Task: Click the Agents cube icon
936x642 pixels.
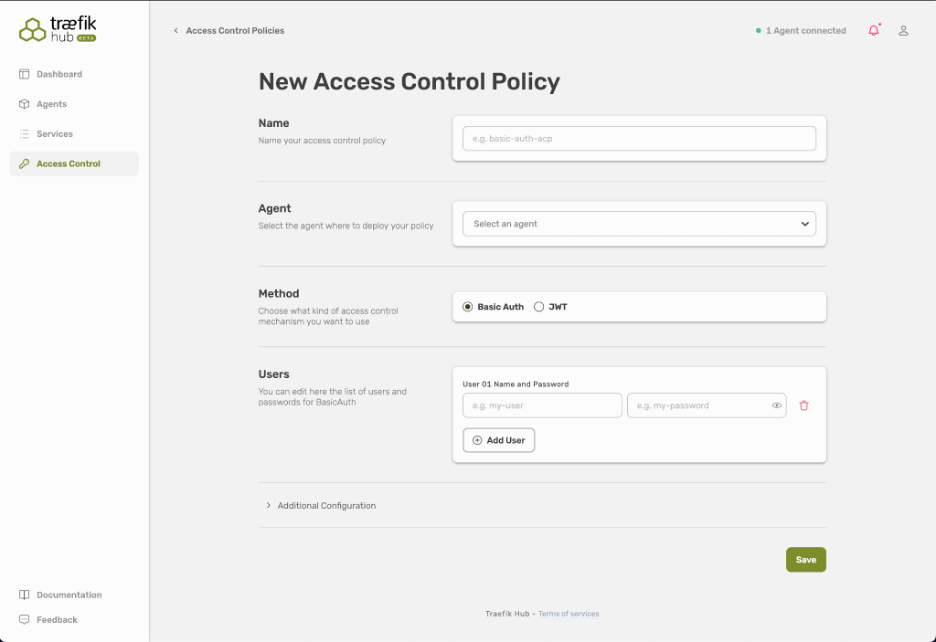Action: coord(25,104)
